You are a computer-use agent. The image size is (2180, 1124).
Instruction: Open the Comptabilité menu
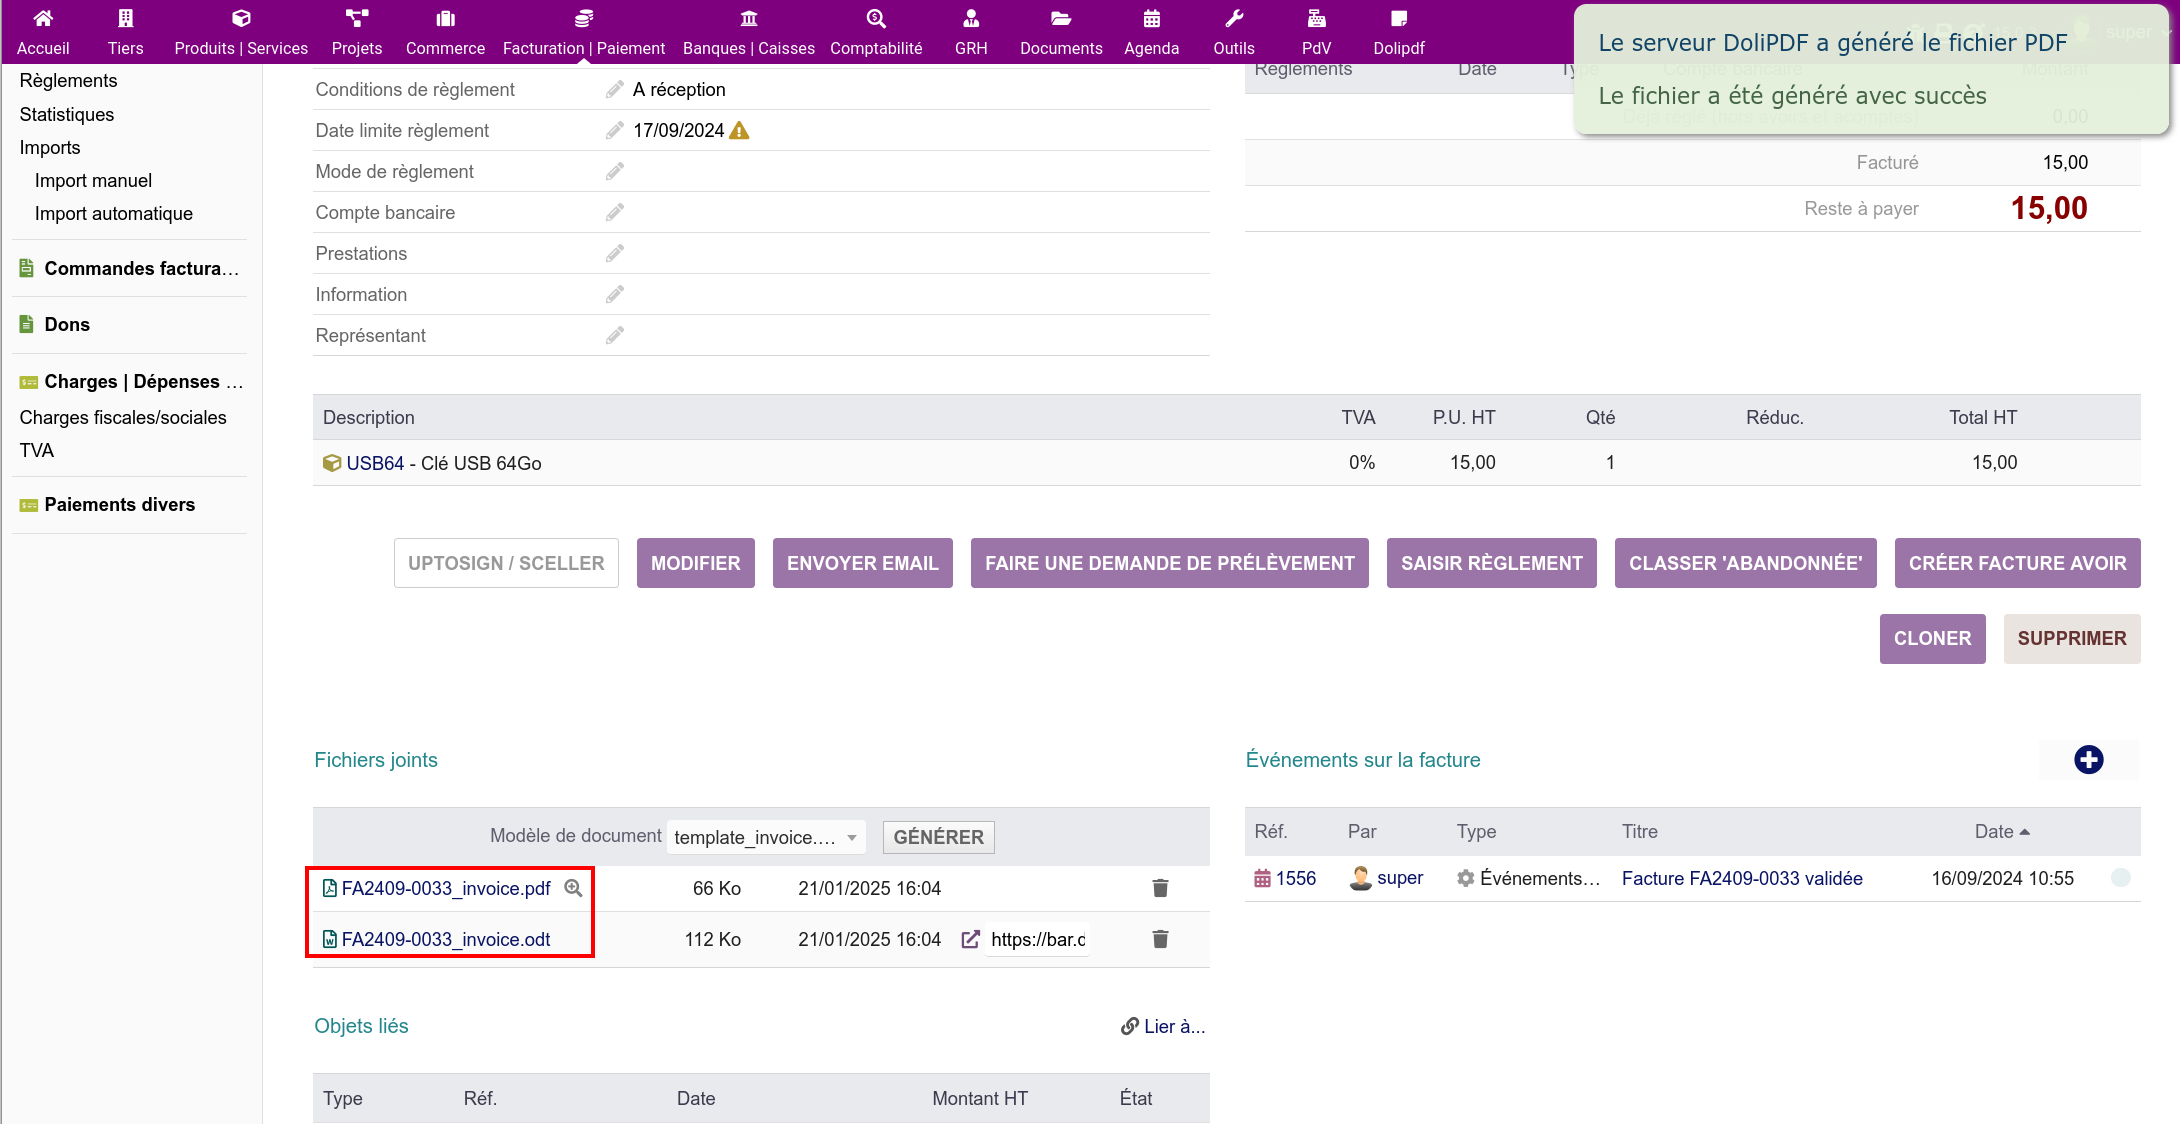pos(876,32)
